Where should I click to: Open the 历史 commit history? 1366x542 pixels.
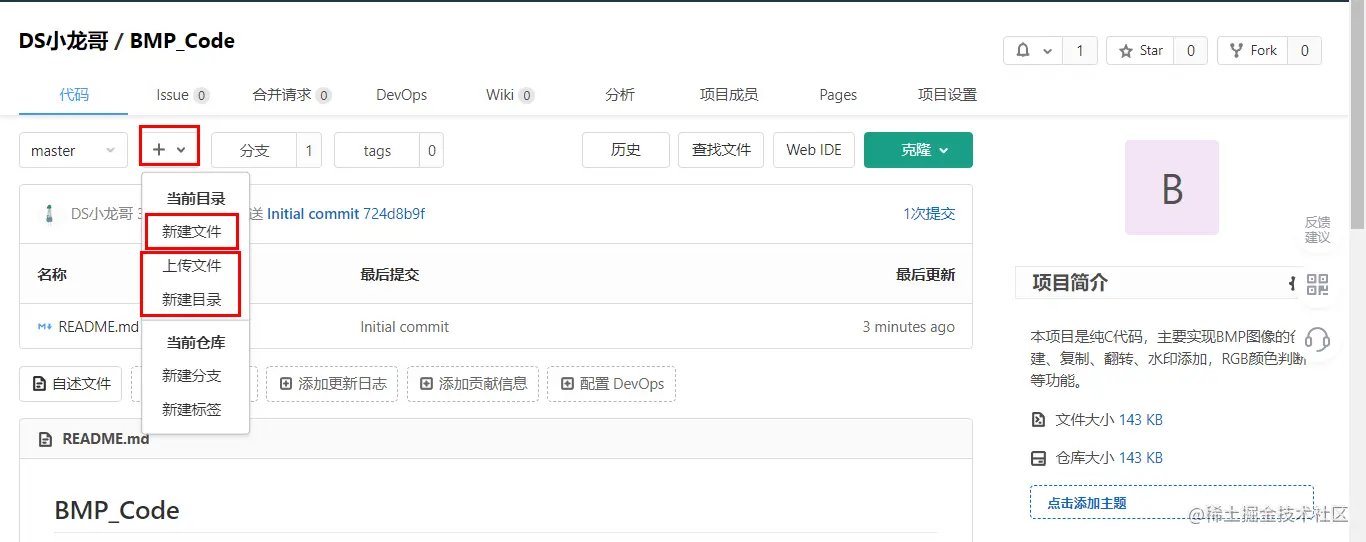point(626,150)
